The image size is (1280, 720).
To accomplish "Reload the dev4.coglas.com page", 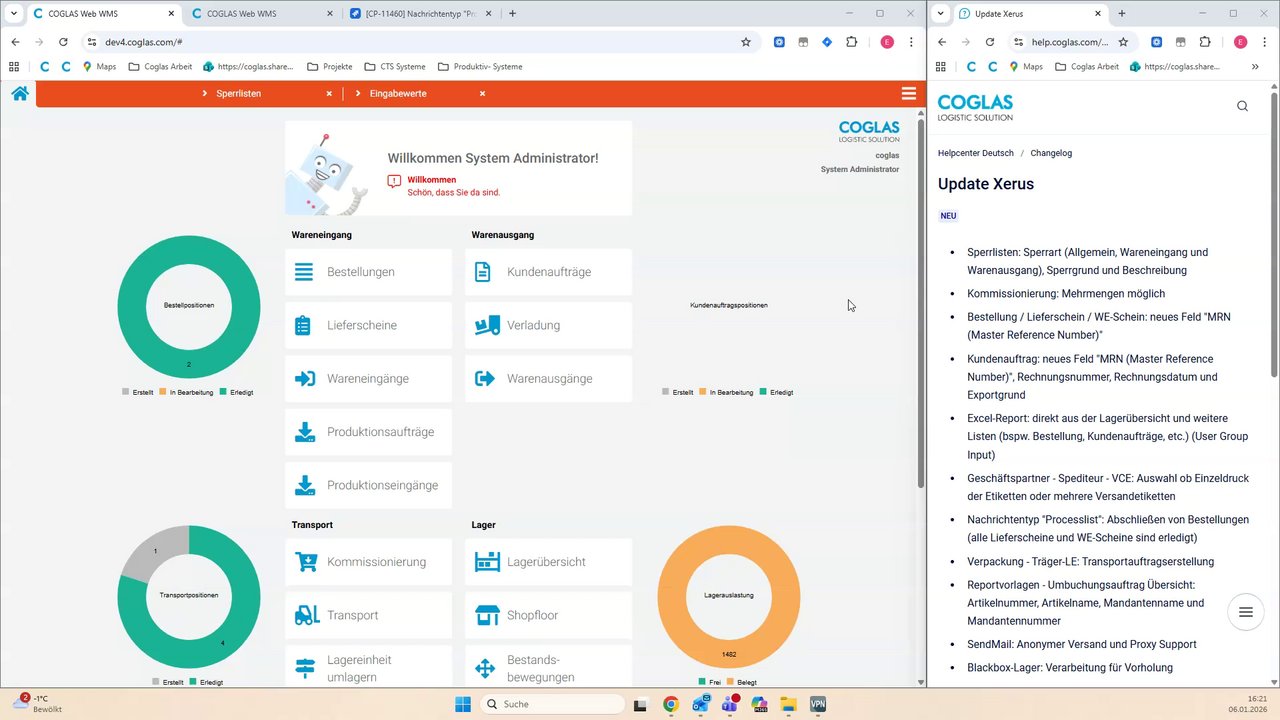I will click(x=63, y=42).
